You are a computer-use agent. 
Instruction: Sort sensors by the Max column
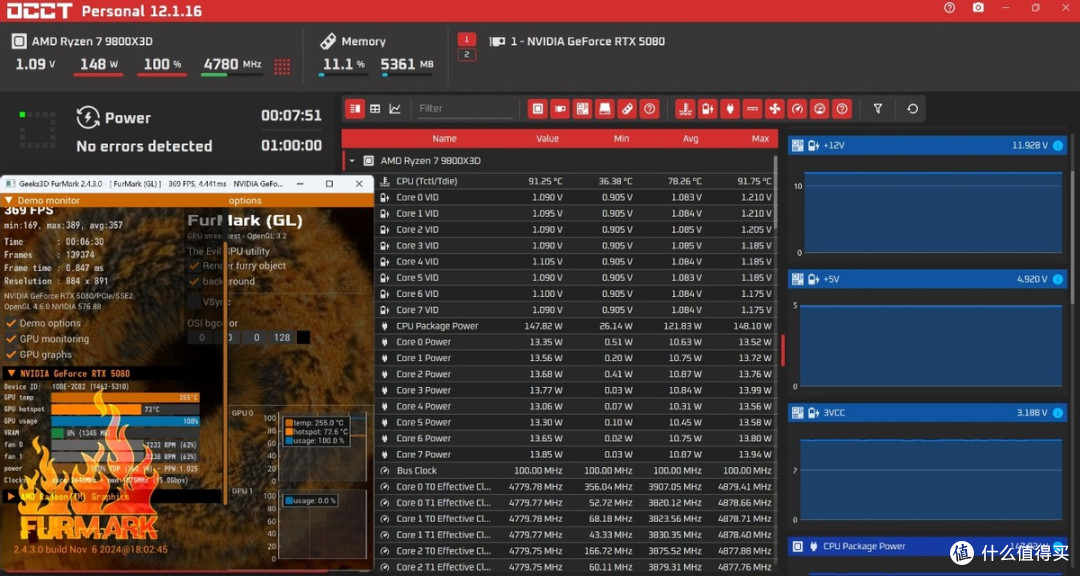point(760,138)
